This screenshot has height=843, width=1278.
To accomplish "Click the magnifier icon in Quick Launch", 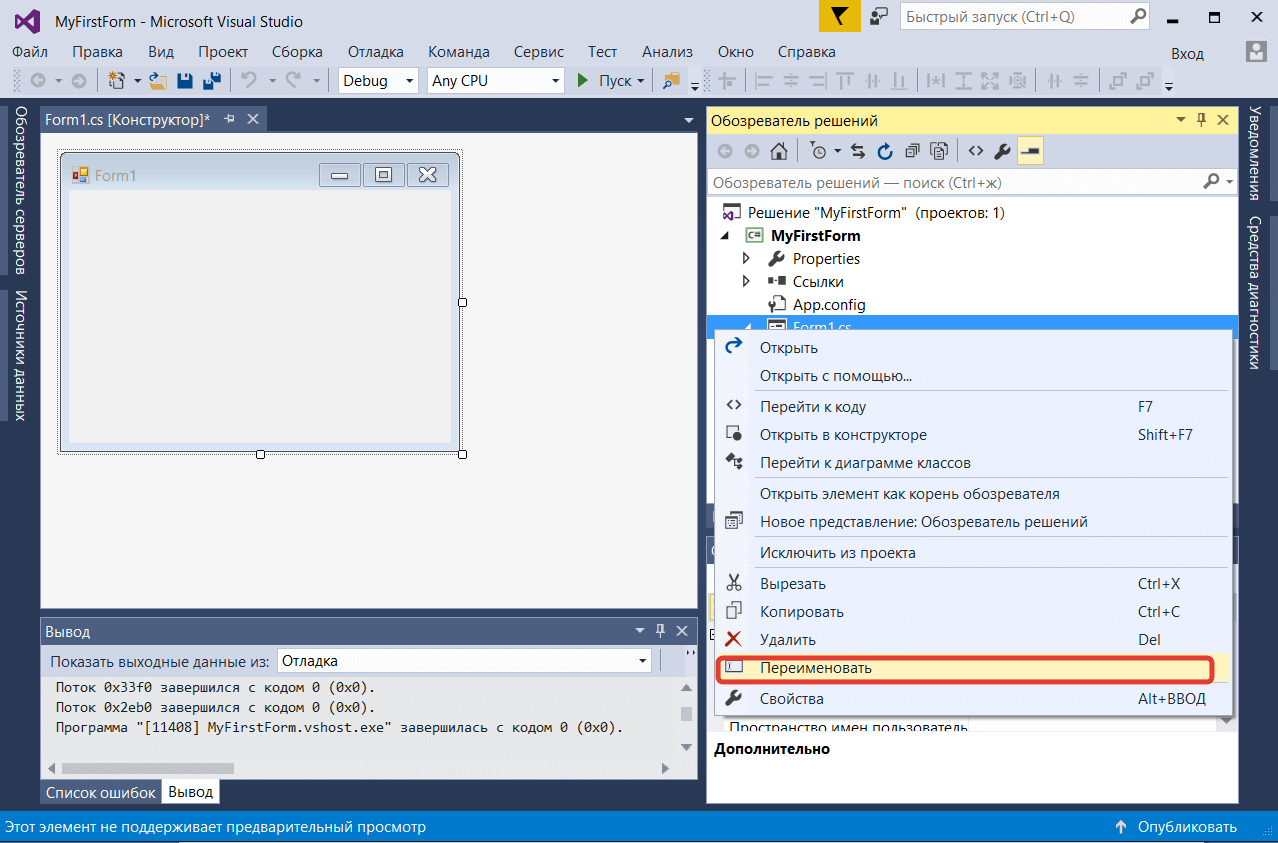I will (x=1138, y=17).
